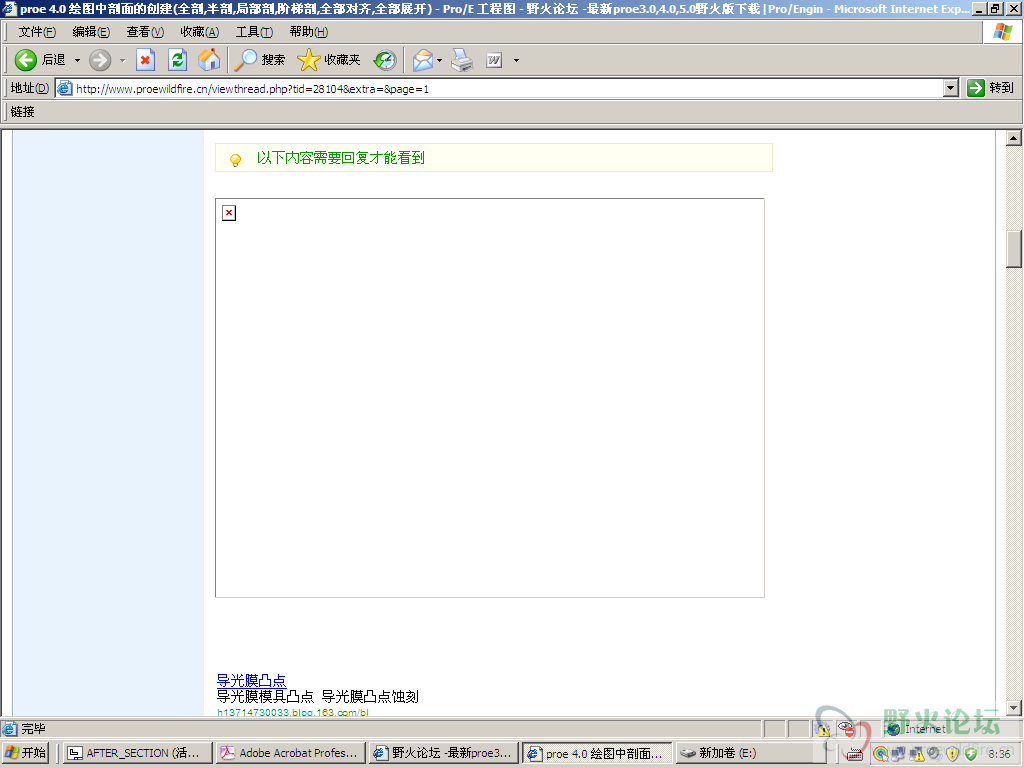Click the broken image placeholder

[x=229, y=213]
